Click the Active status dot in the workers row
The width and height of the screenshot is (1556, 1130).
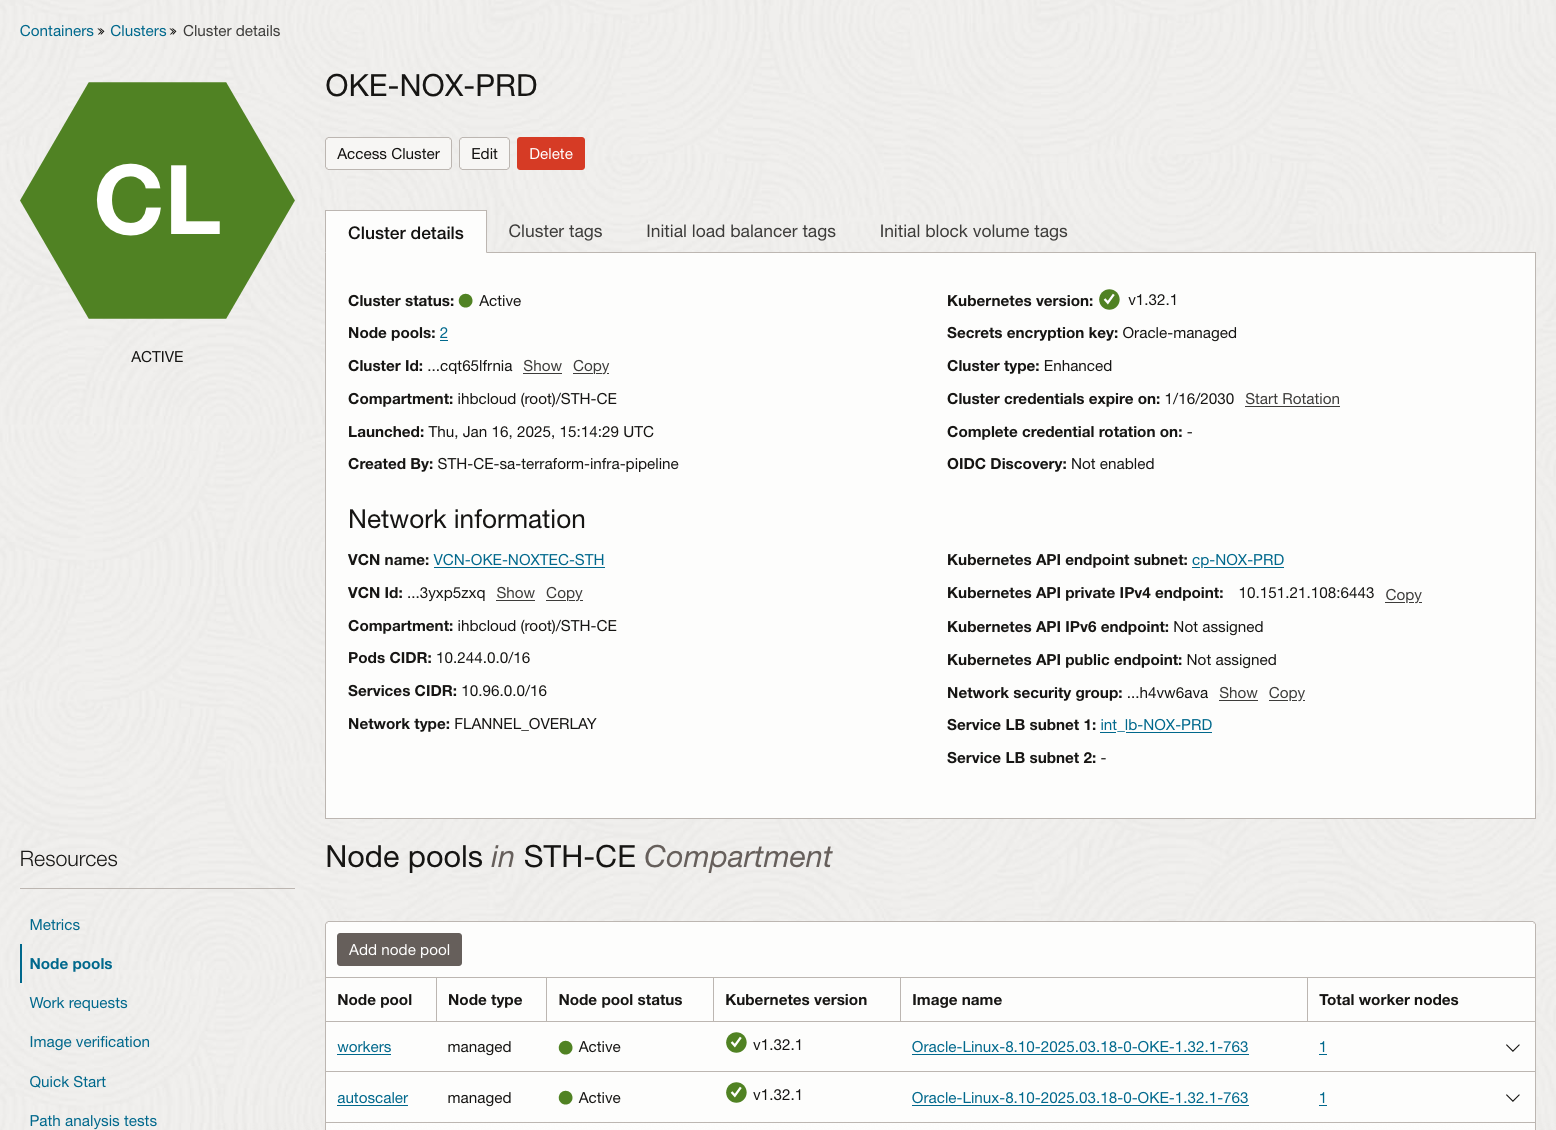[567, 1047]
